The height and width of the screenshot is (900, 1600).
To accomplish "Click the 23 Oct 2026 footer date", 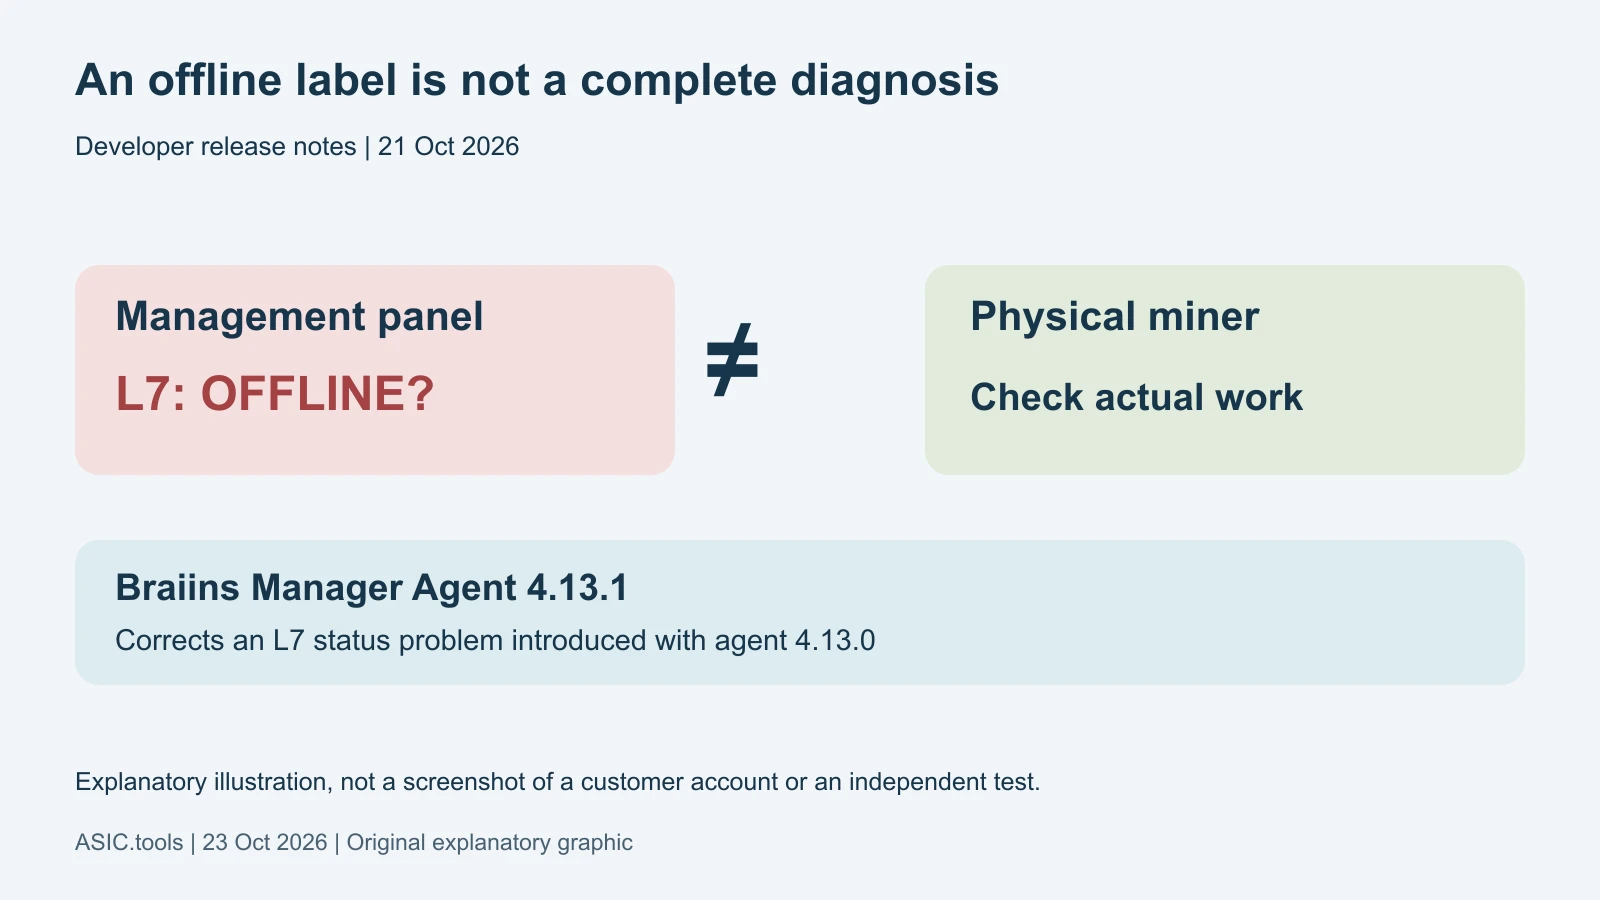I will tap(265, 843).
